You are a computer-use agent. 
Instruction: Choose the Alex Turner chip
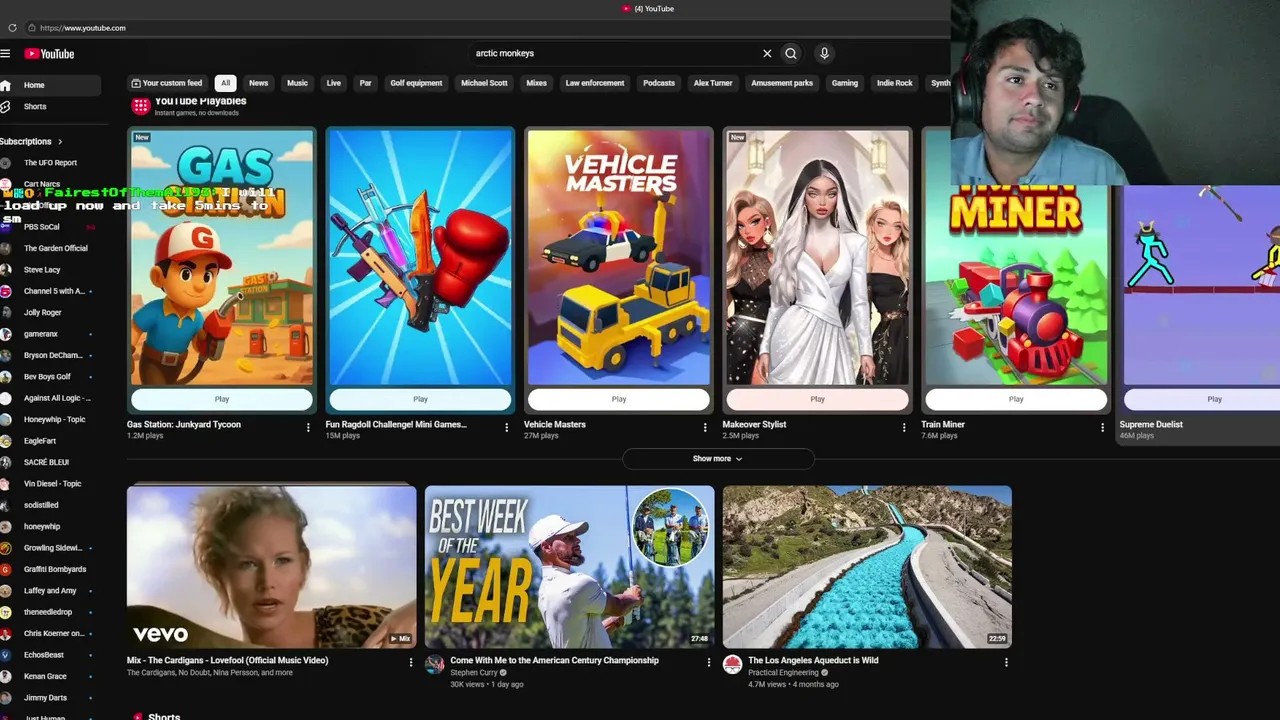713,83
